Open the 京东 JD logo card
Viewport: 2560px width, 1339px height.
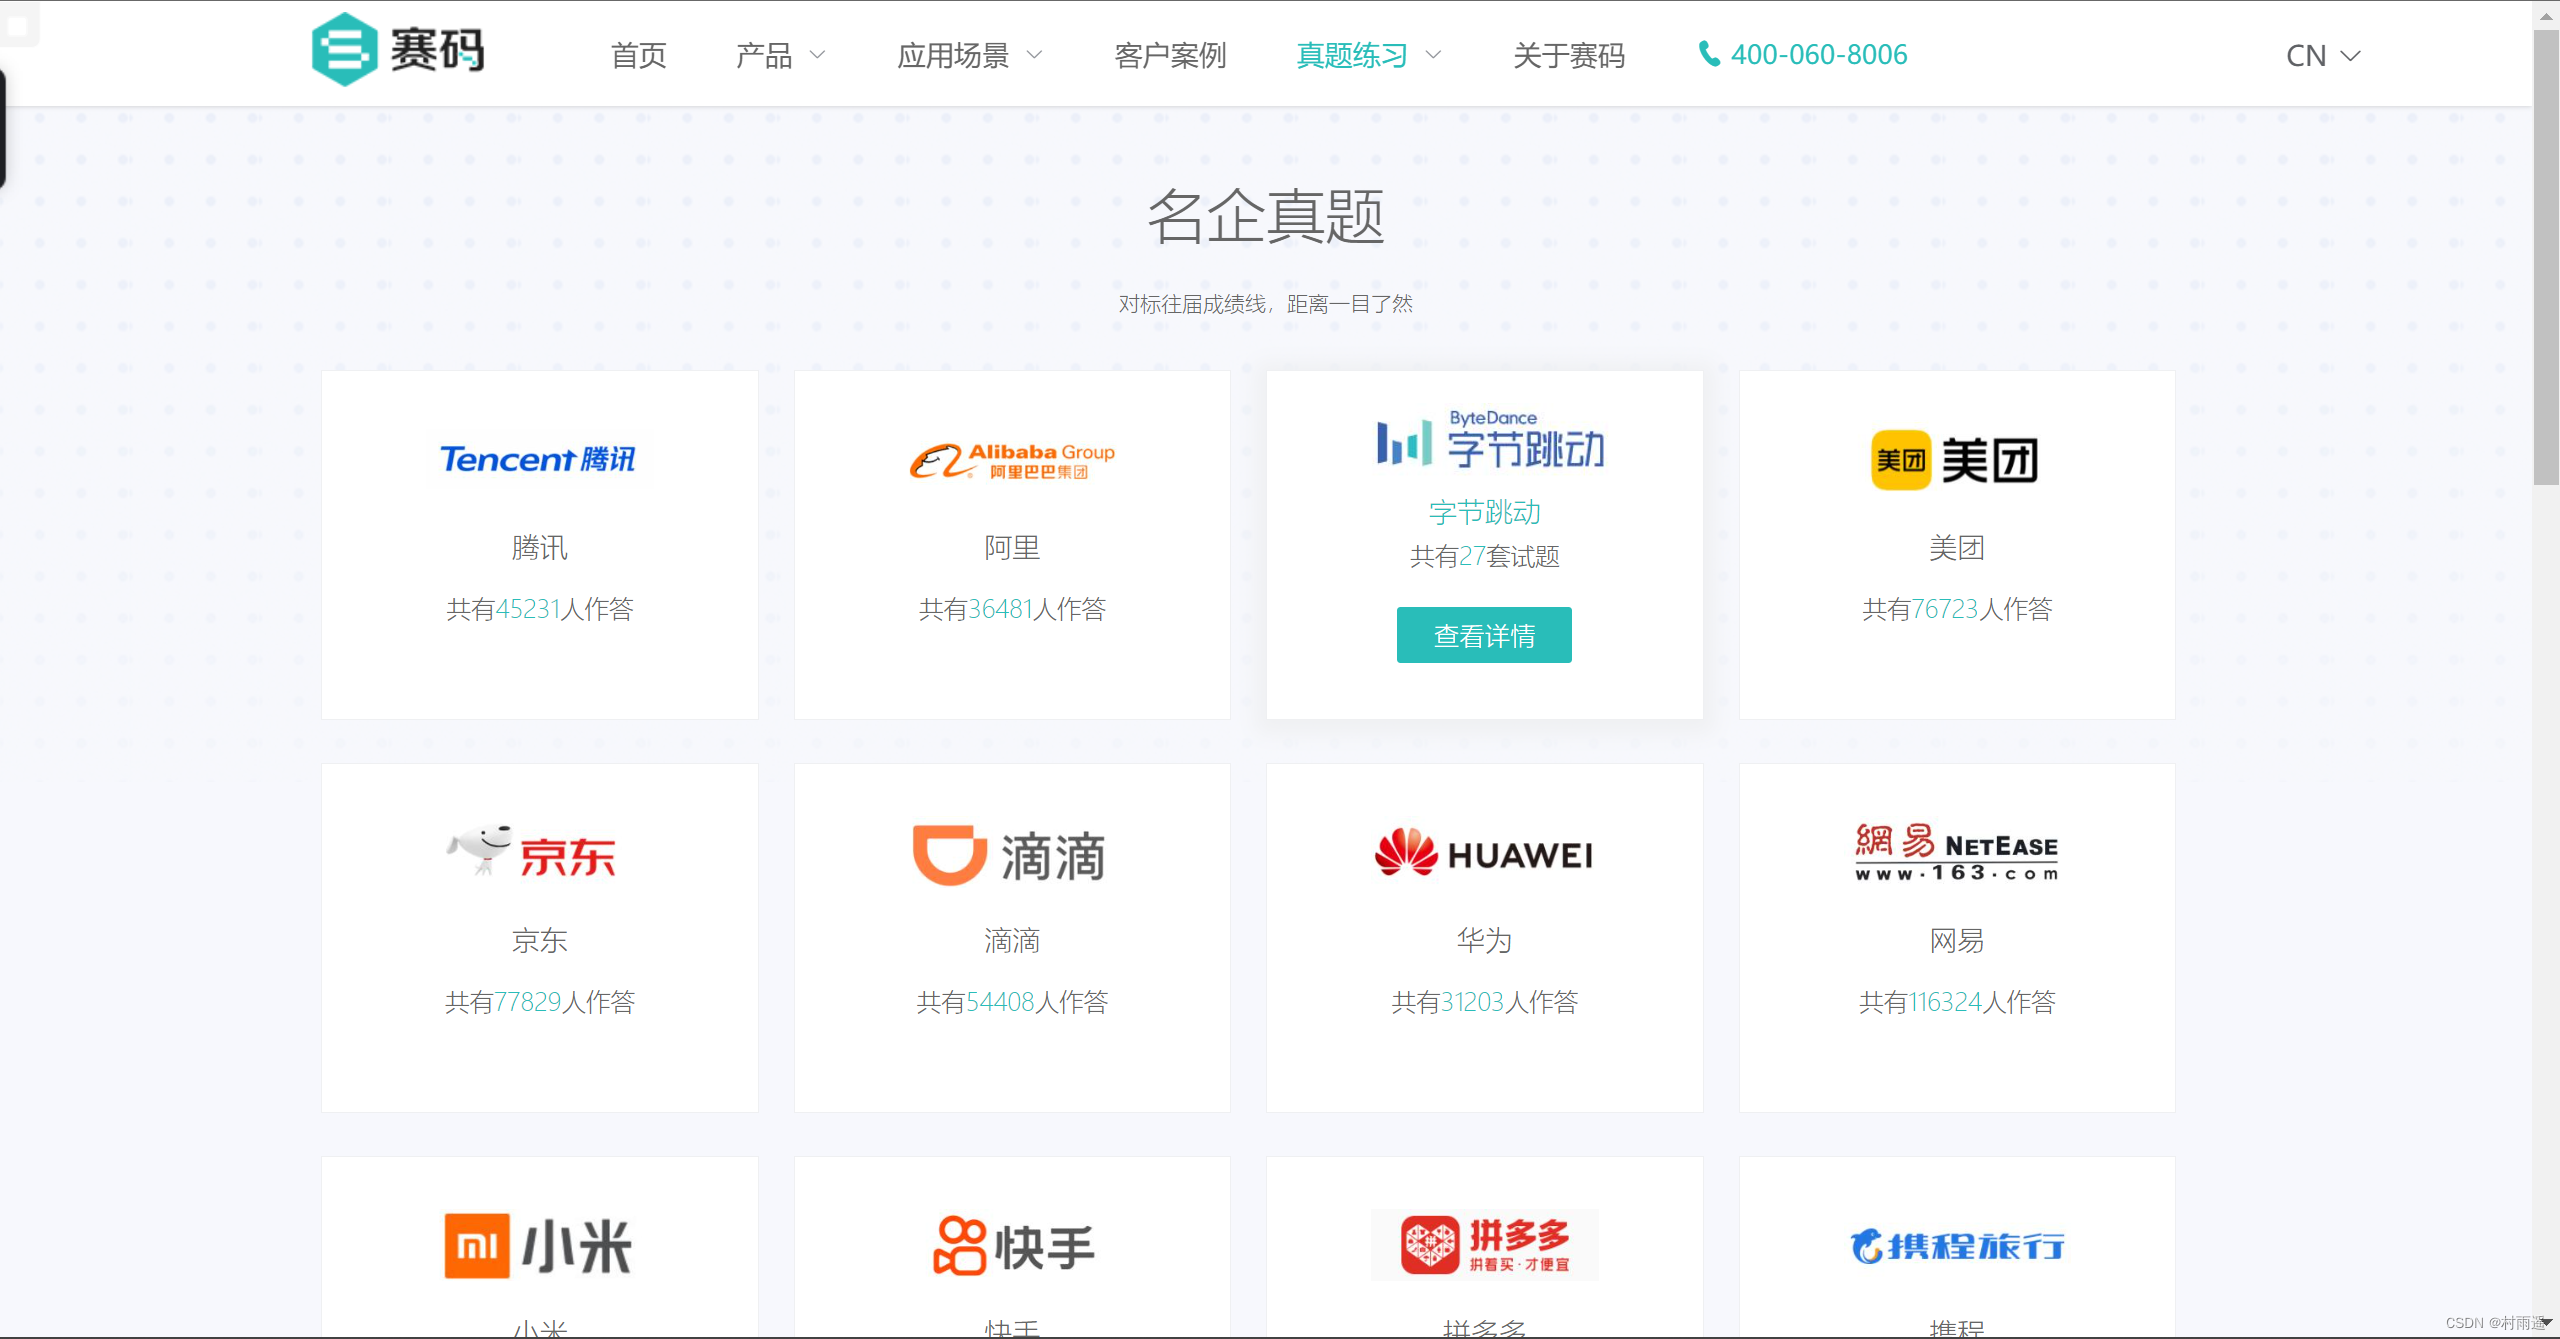(x=532, y=853)
